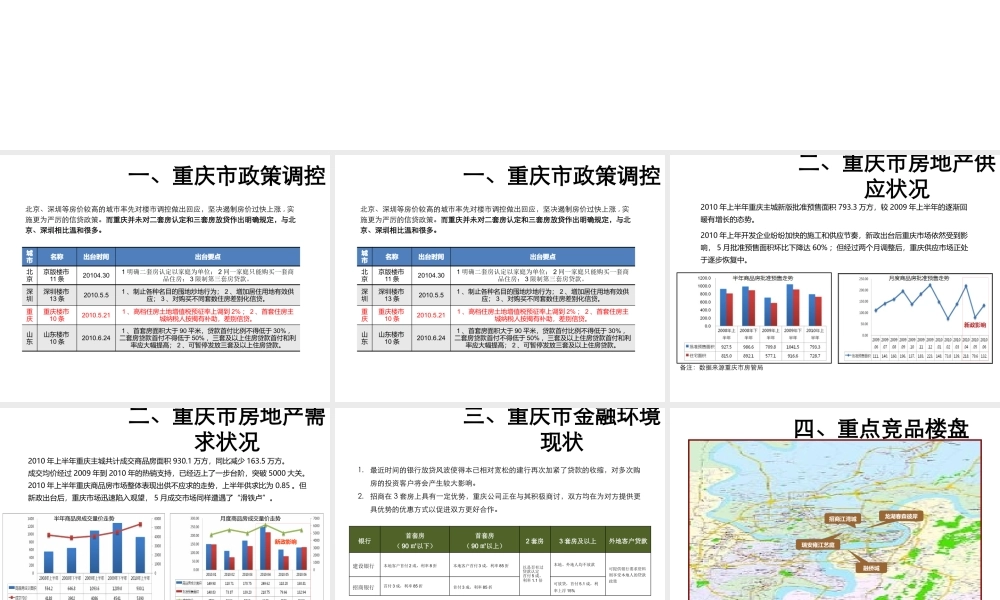
Task: Select the 招商银行 row cell
Action: [366, 588]
